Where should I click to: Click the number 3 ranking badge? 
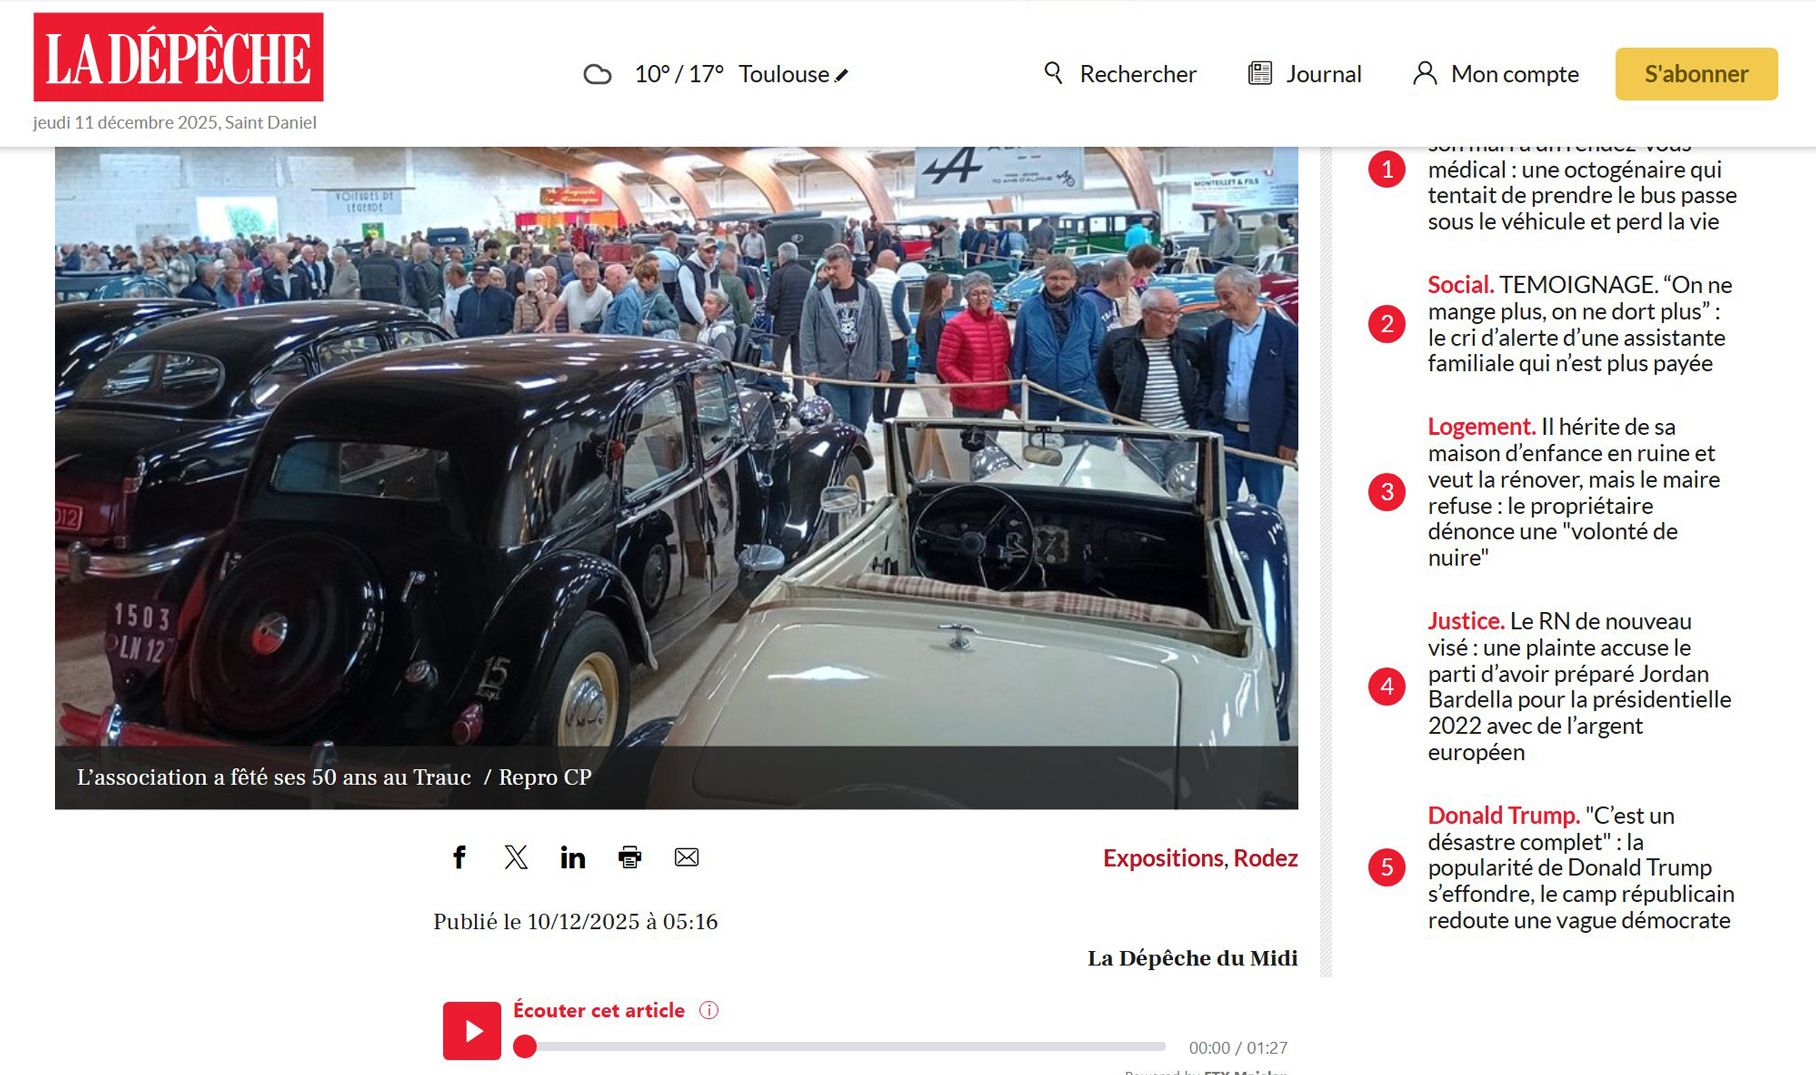[1387, 492]
